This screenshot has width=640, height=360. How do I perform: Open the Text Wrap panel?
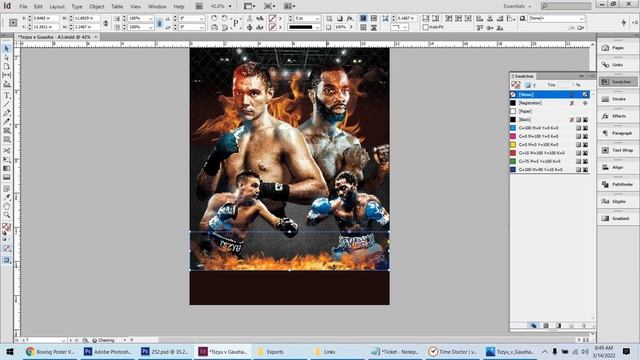click(x=618, y=150)
